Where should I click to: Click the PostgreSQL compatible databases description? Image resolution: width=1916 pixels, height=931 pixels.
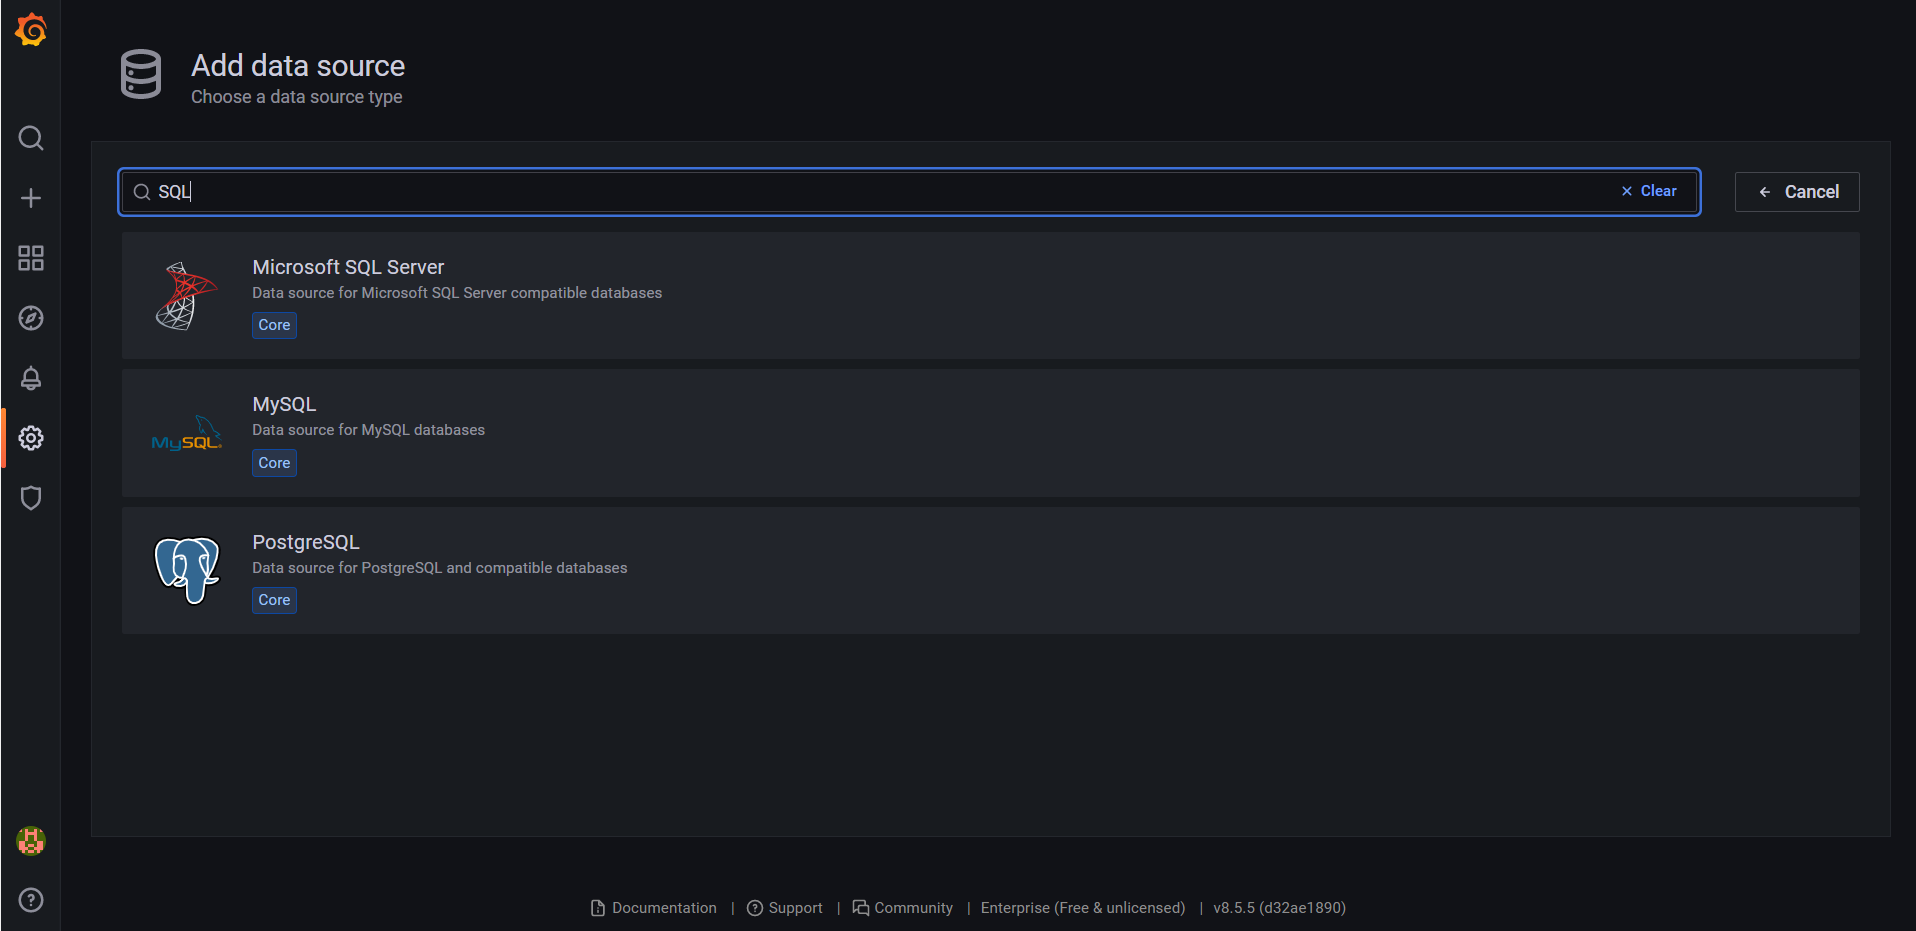tap(440, 568)
